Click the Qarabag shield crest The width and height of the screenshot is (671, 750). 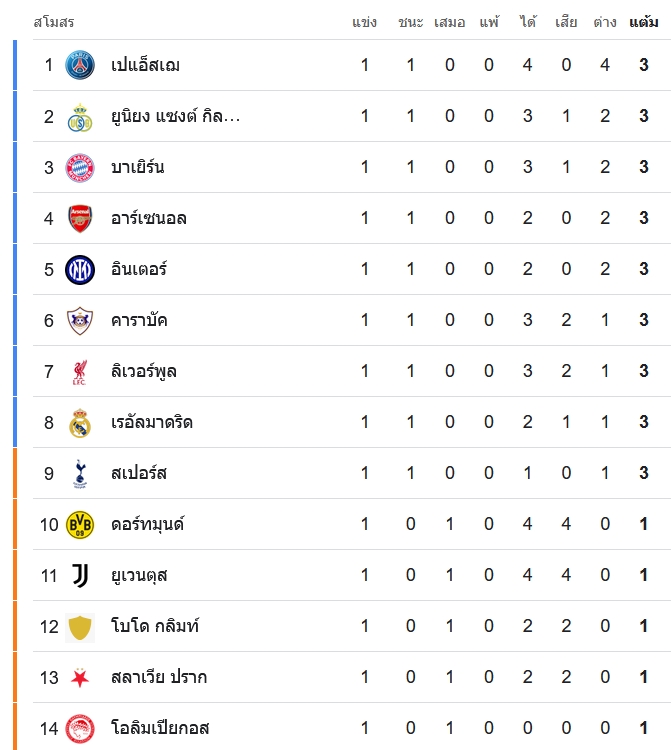tap(80, 320)
